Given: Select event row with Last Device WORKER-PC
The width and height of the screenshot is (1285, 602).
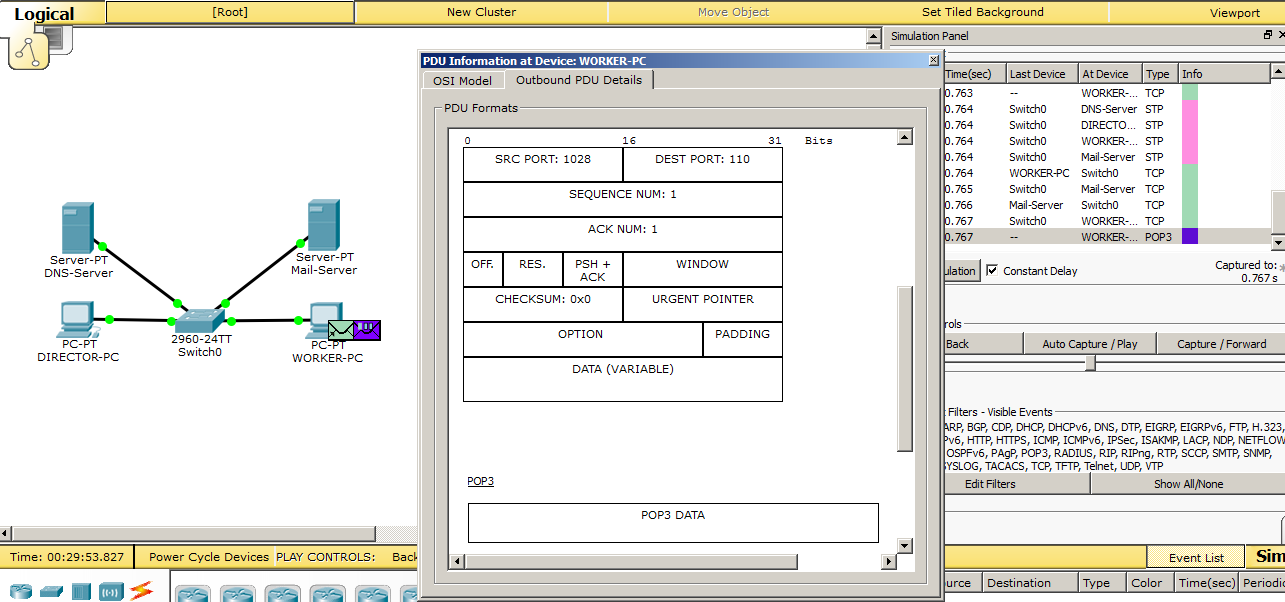Looking at the screenshot, I should pyautogui.click(x=1106, y=173).
